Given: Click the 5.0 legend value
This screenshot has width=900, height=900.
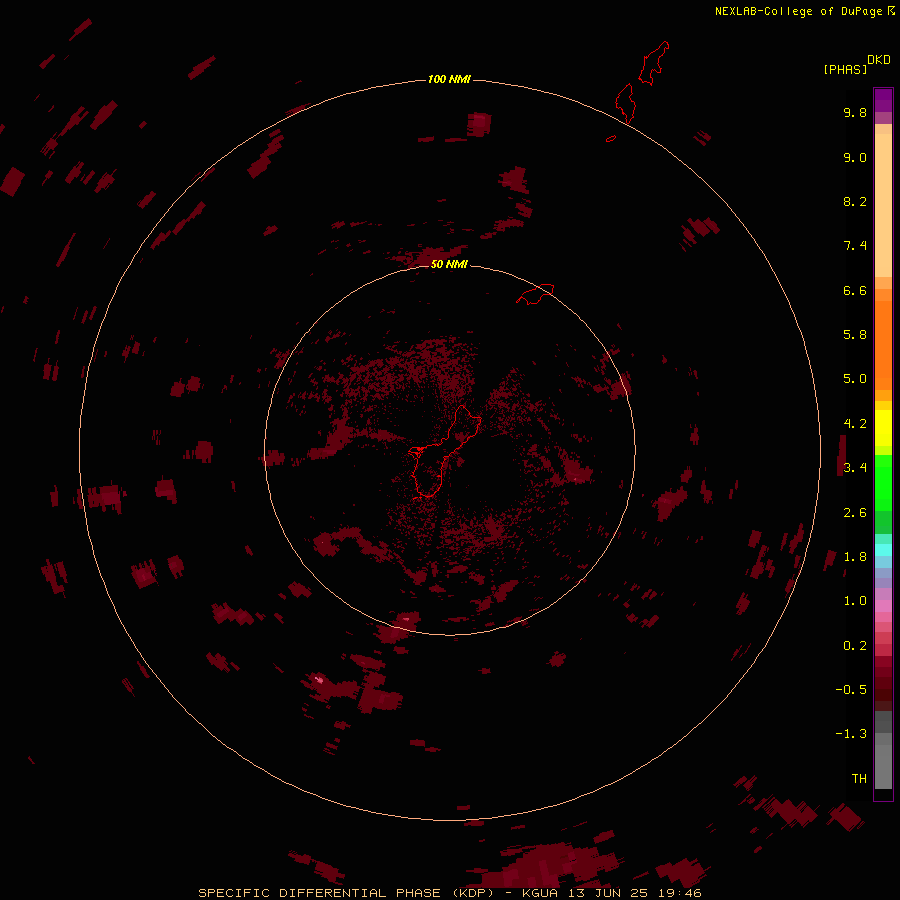Looking at the screenshot, I should click(855, 379).
